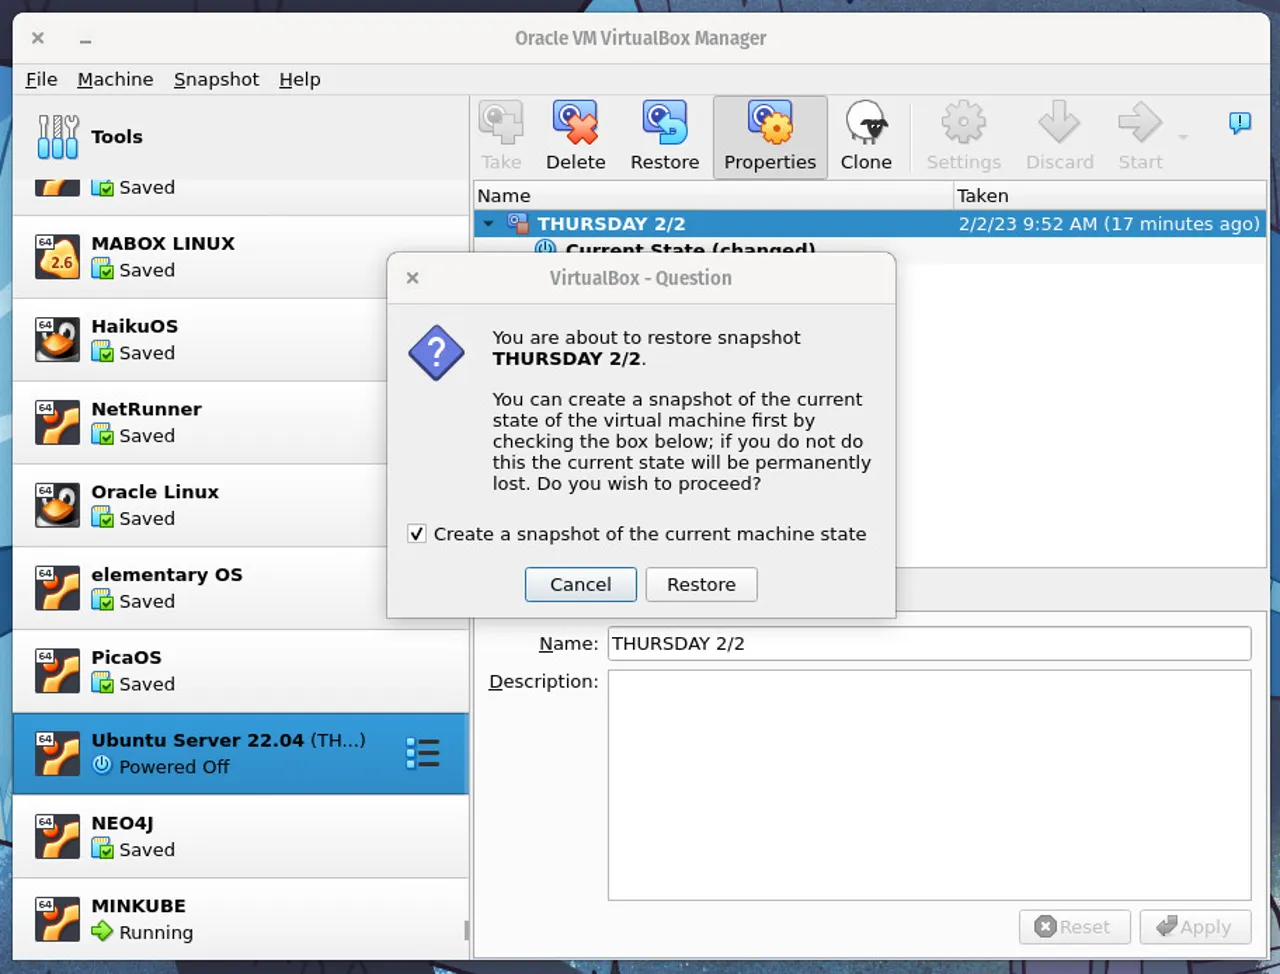
Task: Click Cancel in the Question dialog
Action: coord(580,584)
